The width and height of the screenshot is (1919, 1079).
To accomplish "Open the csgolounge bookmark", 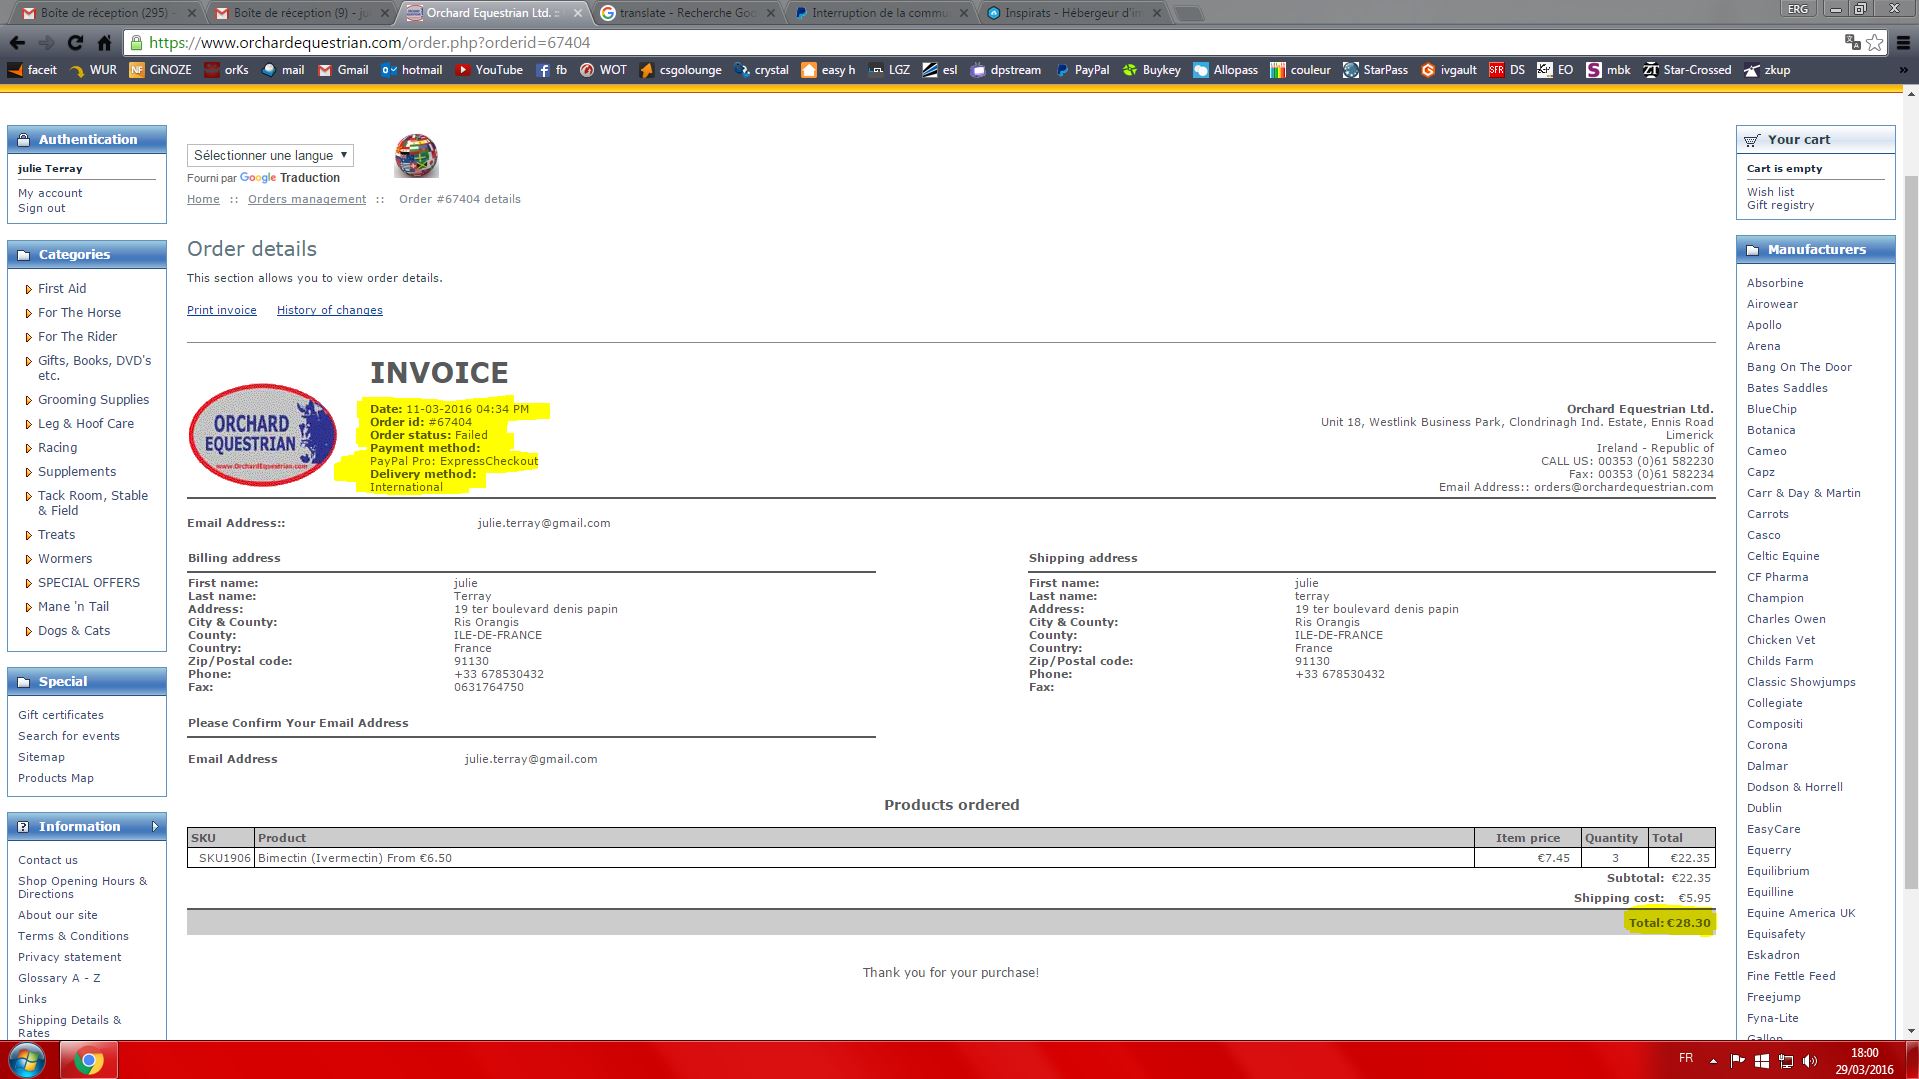I will pos(680,70).
